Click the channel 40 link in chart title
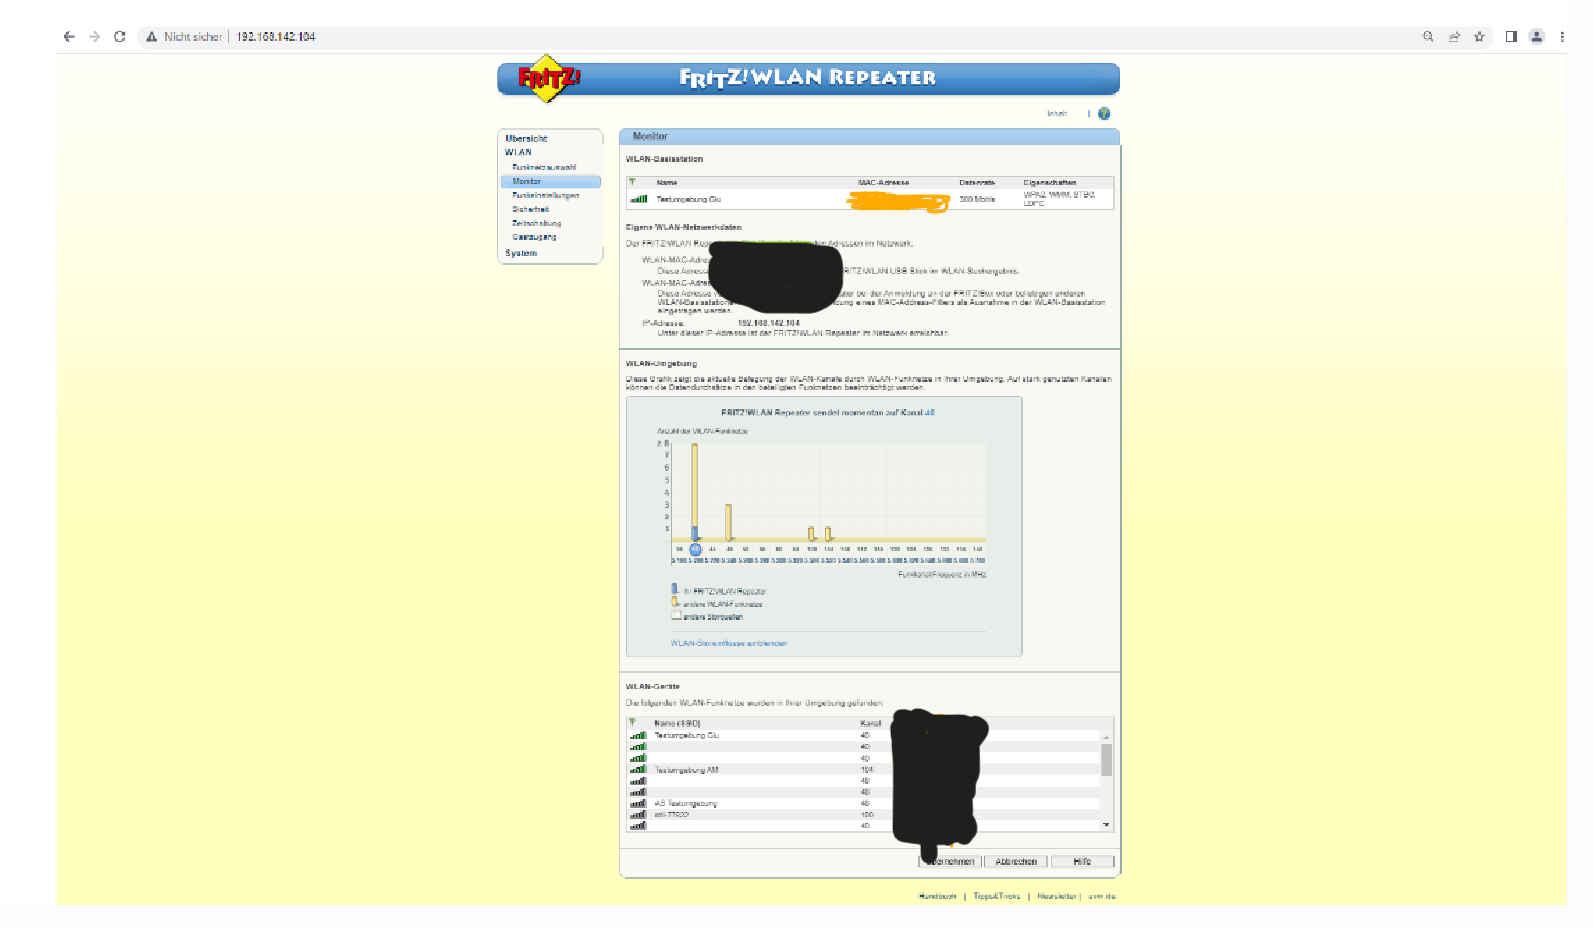Viewport: 1593px width, 928px height. coord(930,412)
